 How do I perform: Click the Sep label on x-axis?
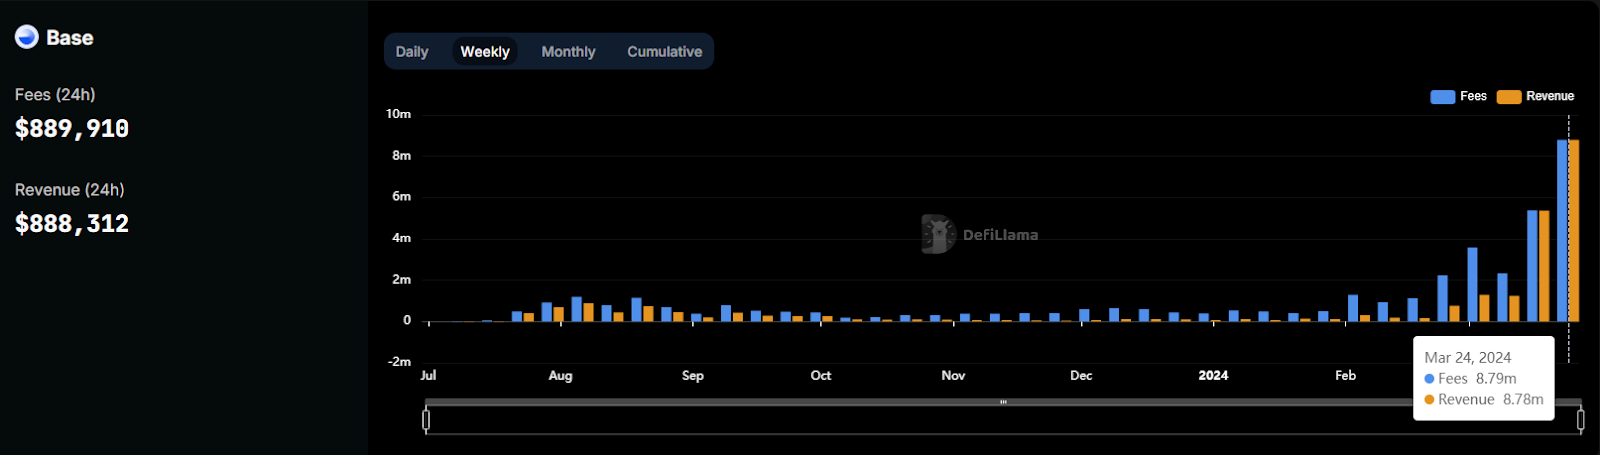(693, 375)
